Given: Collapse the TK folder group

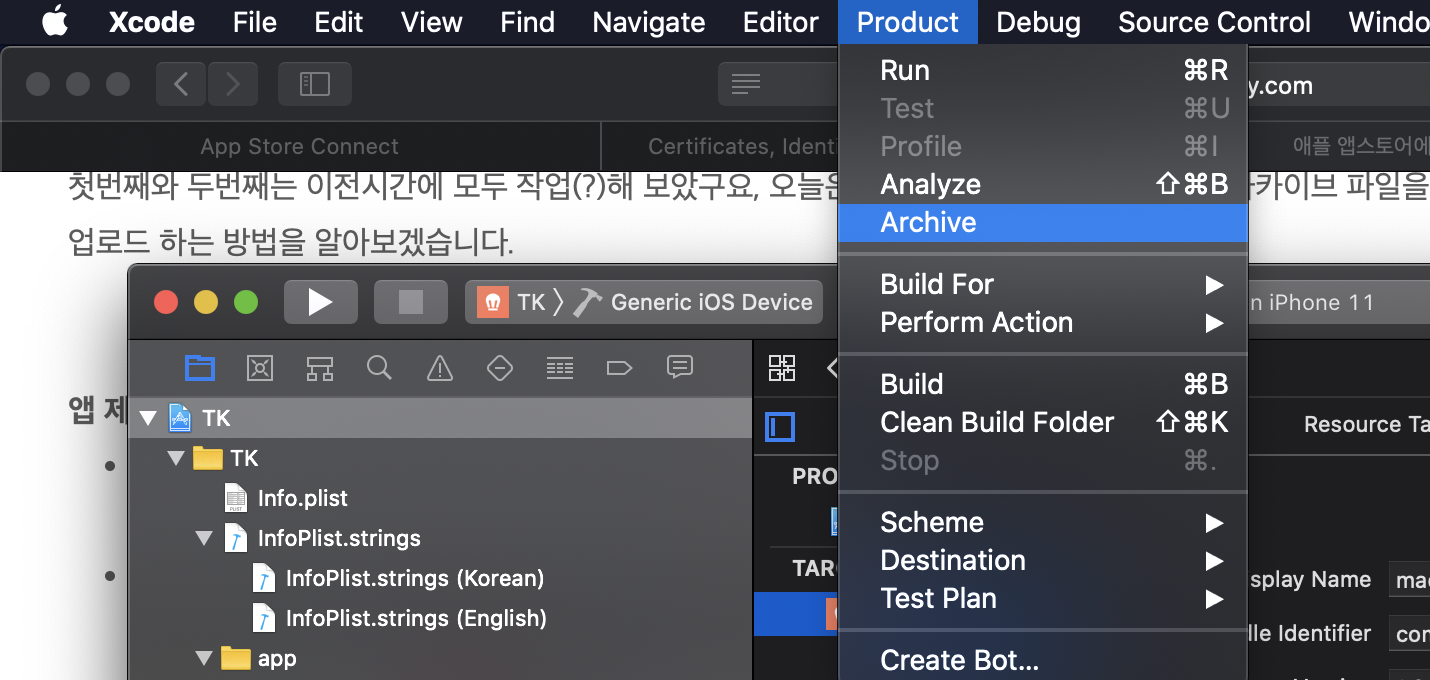Looking at the screenshot, I should [x=177, y=458].
